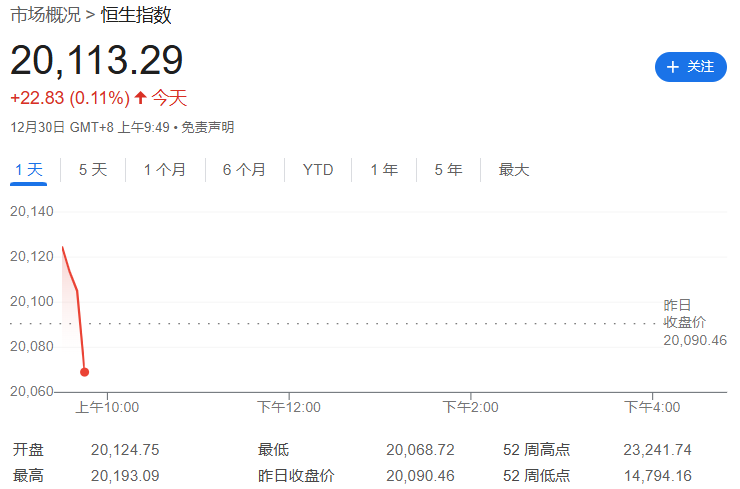Click the 最高 value 20,193.09
This screenshot has height=489, width=740.
point(125,476)
